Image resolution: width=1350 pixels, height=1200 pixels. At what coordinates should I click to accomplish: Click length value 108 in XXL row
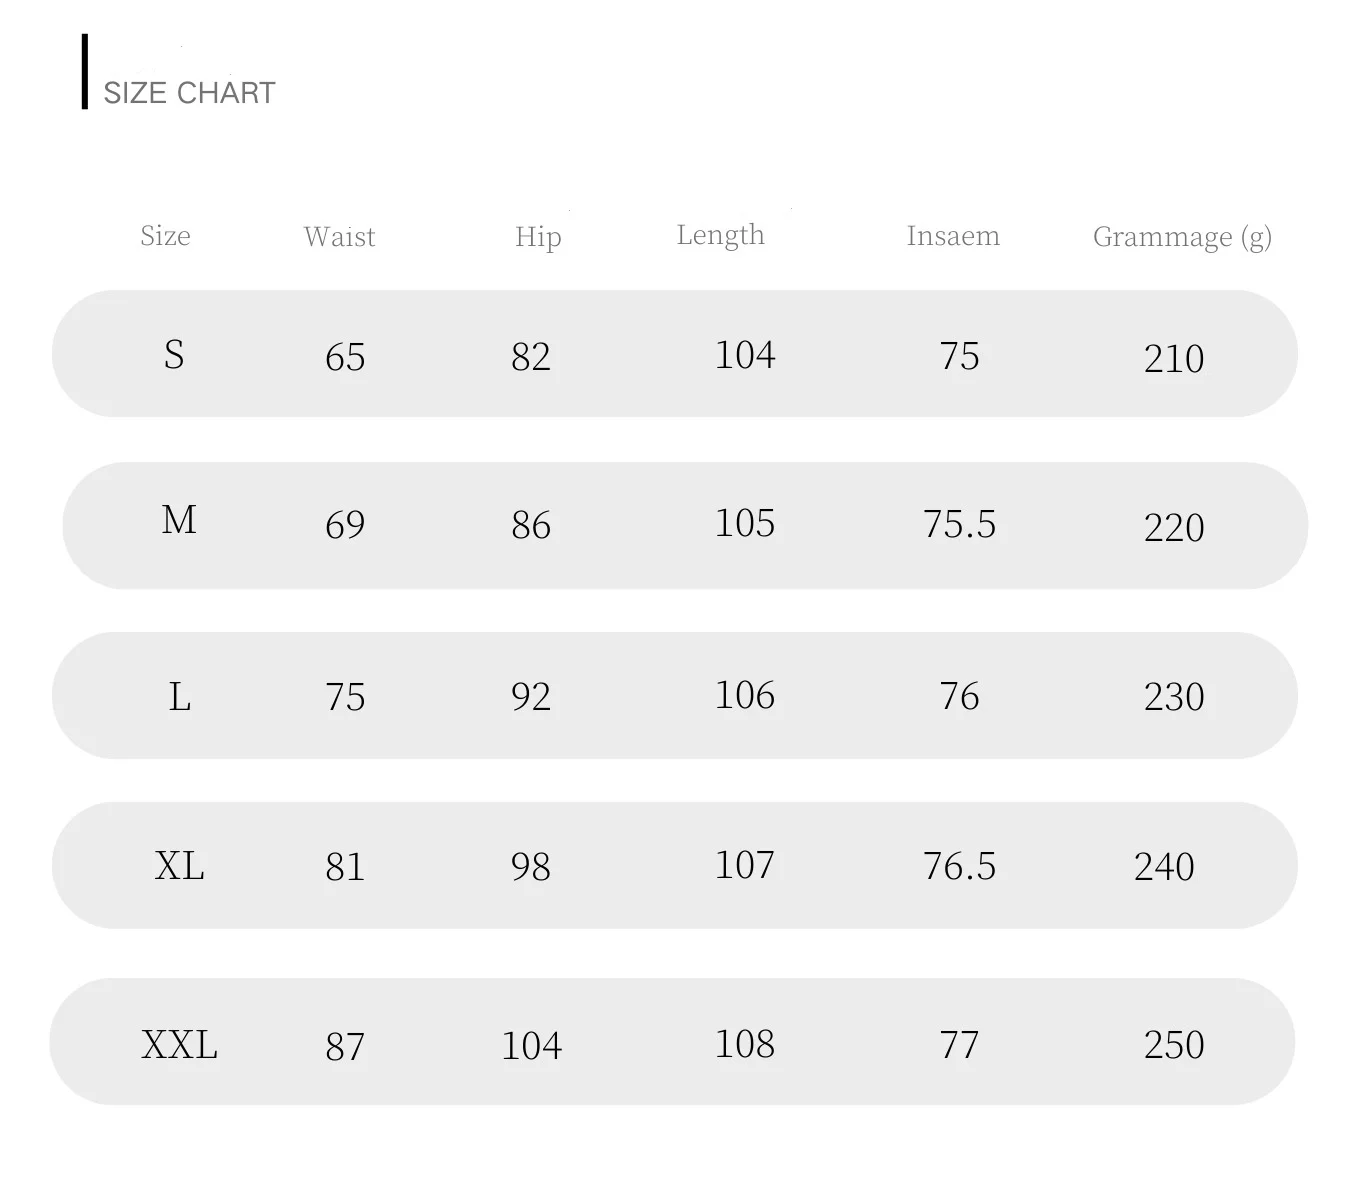click(x=745, y=1044)
